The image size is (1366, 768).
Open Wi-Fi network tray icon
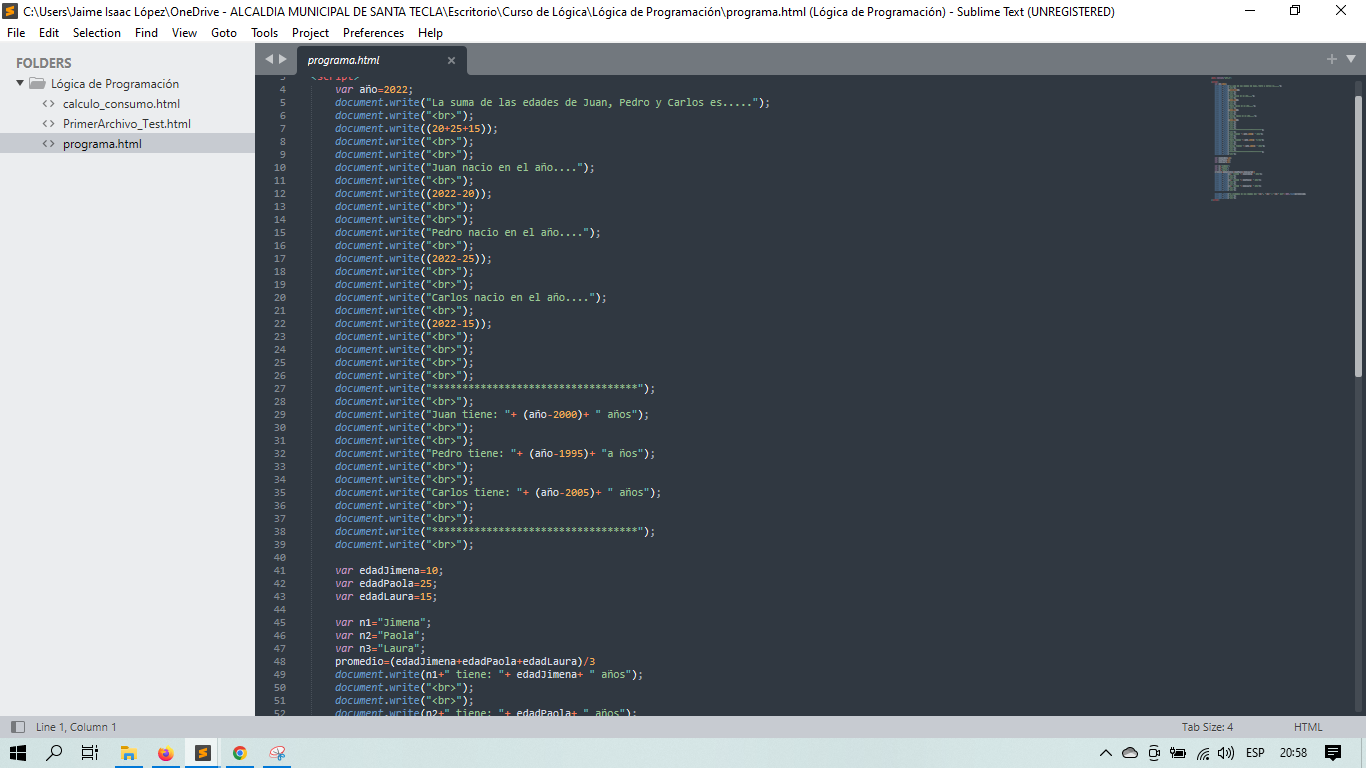pos(1203,753)
